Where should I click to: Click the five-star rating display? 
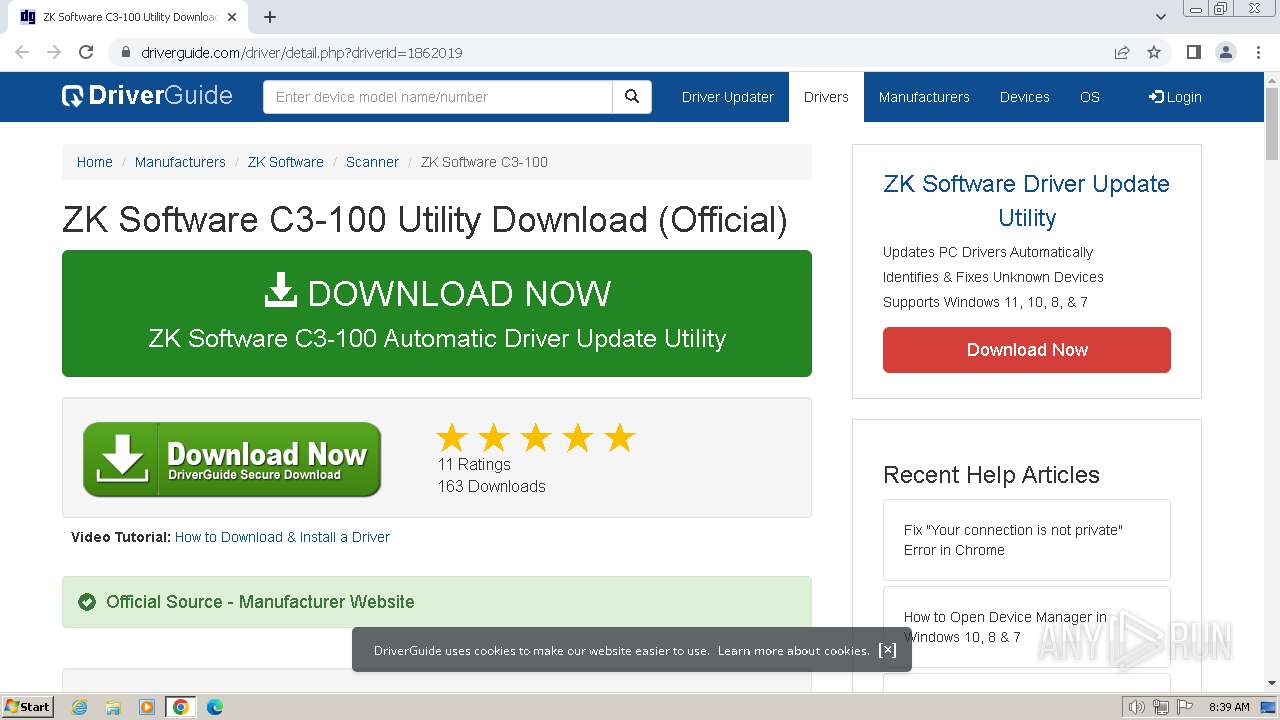tap(536, 438)
